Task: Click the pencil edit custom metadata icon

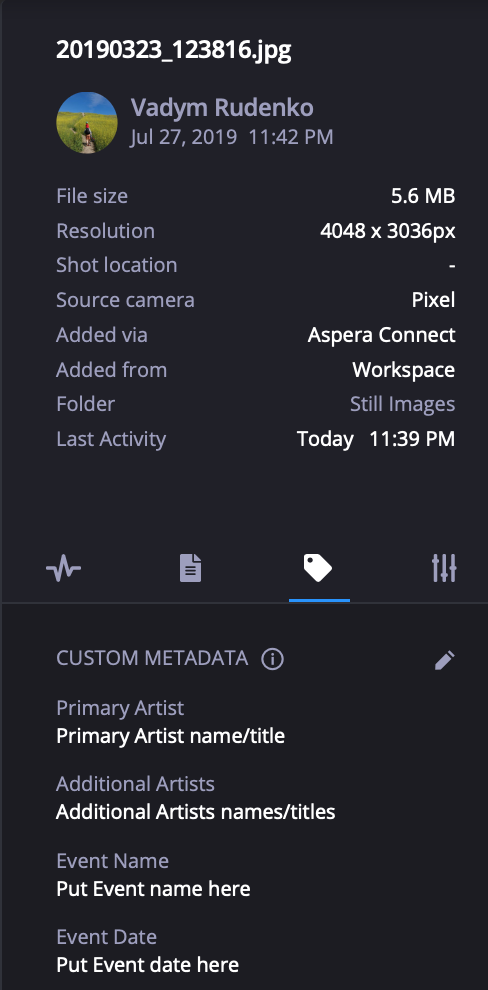Action: [x=444, y=660]
